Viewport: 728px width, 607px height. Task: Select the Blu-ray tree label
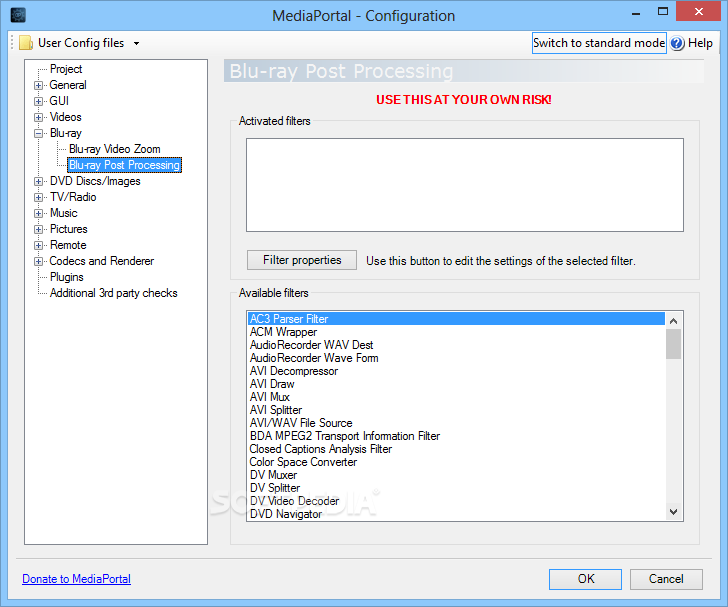(x=66, y=133)
